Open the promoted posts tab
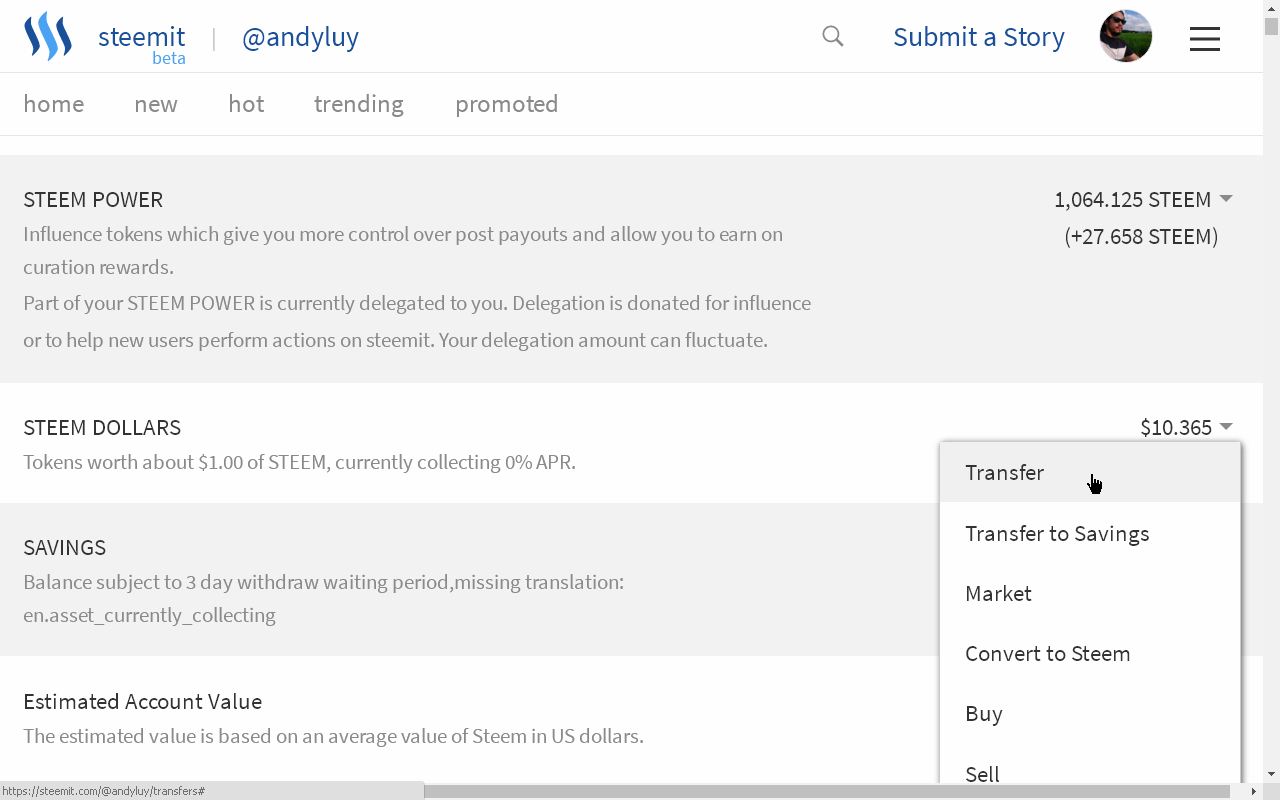Image resolution: width=1280 pixels, height=800 pixels. (x=506, y=104)
